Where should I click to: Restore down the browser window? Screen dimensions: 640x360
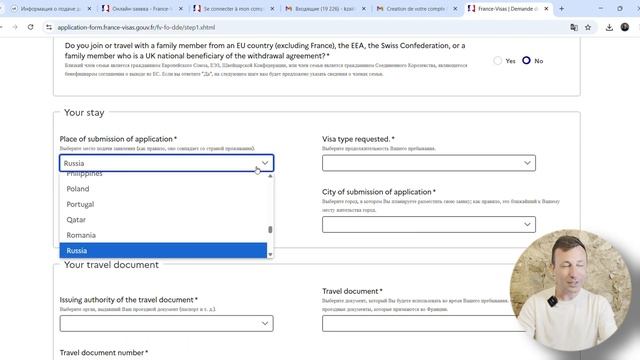click(x=620, y=9)
